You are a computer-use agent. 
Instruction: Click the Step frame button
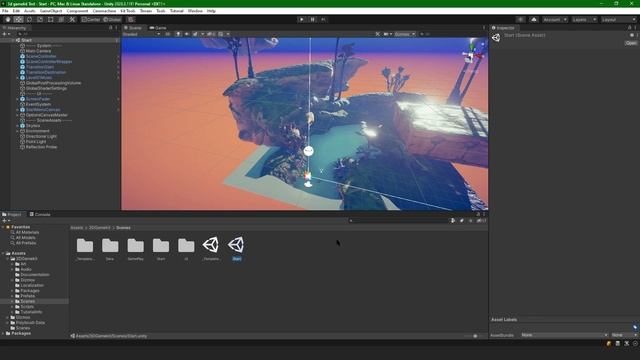point(323,20)
